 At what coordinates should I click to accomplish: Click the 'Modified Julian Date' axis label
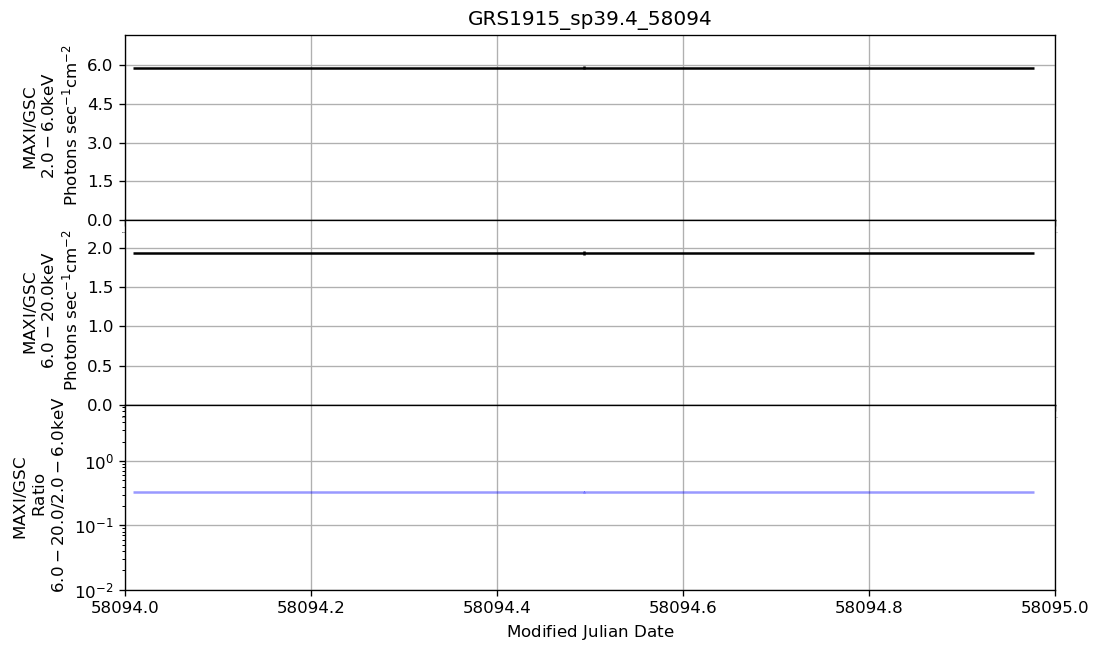point(590,632)
